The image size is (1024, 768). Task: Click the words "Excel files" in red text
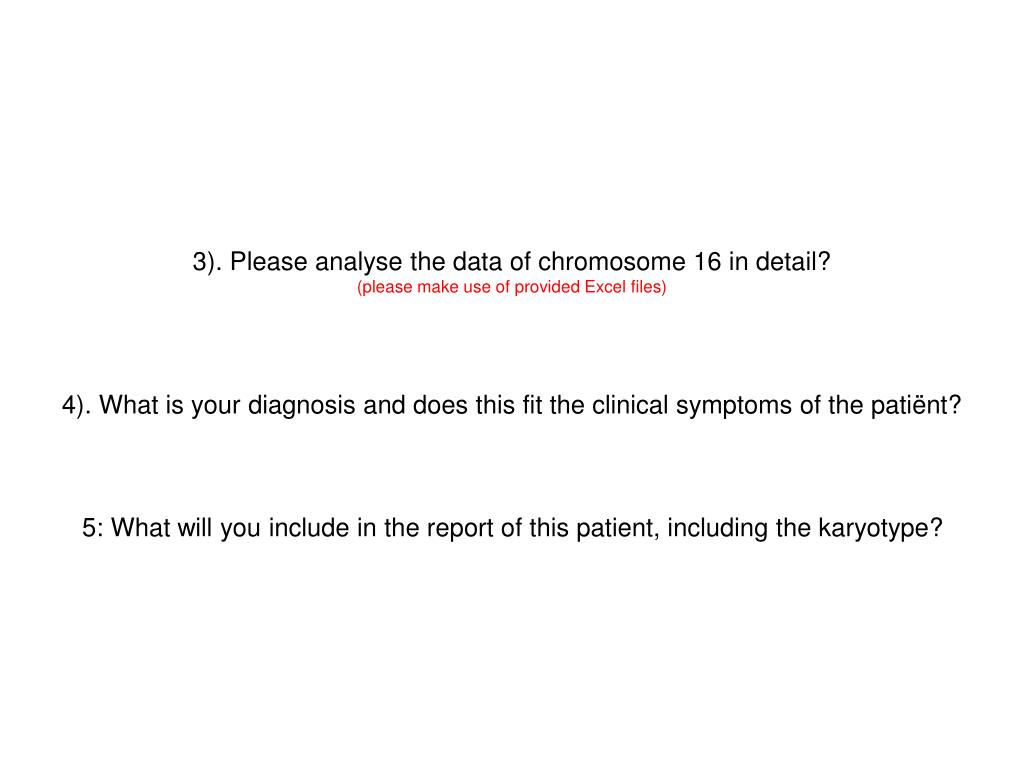click(x=625, y=287)
